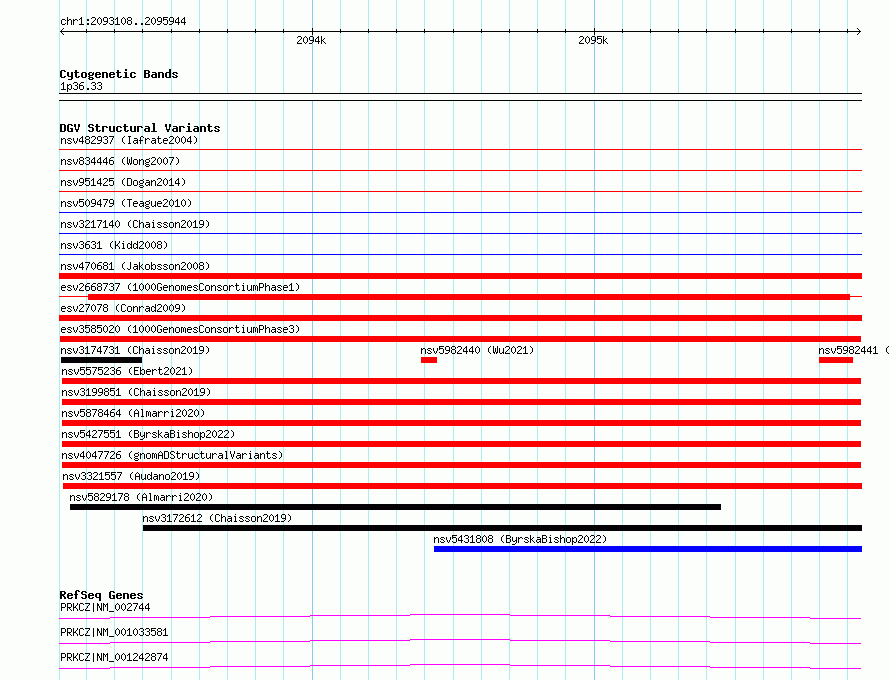The width and height of the screenshot is (890, 680).
Task: Click the red bar under nsv5982441
Action: pyautogui.click(x=836, y=360)
